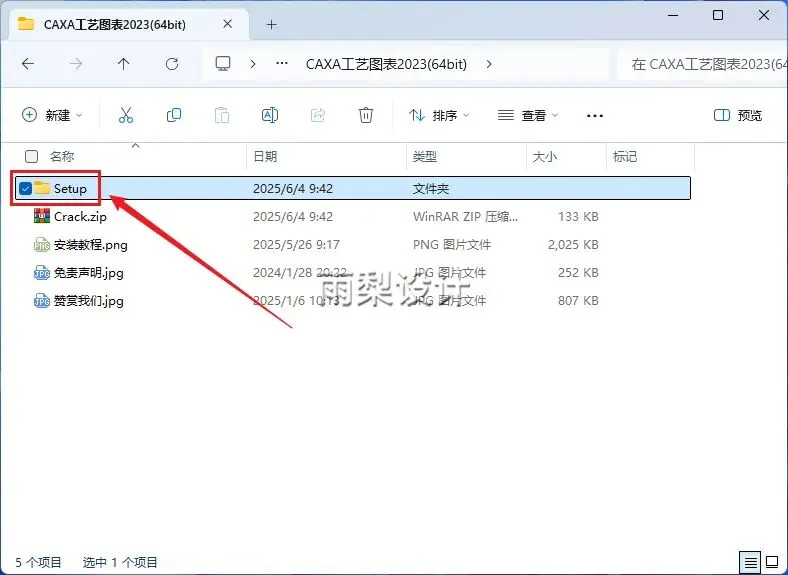Sort by the 大小 column header
The image size is (788, 575).
pos(545,156)
